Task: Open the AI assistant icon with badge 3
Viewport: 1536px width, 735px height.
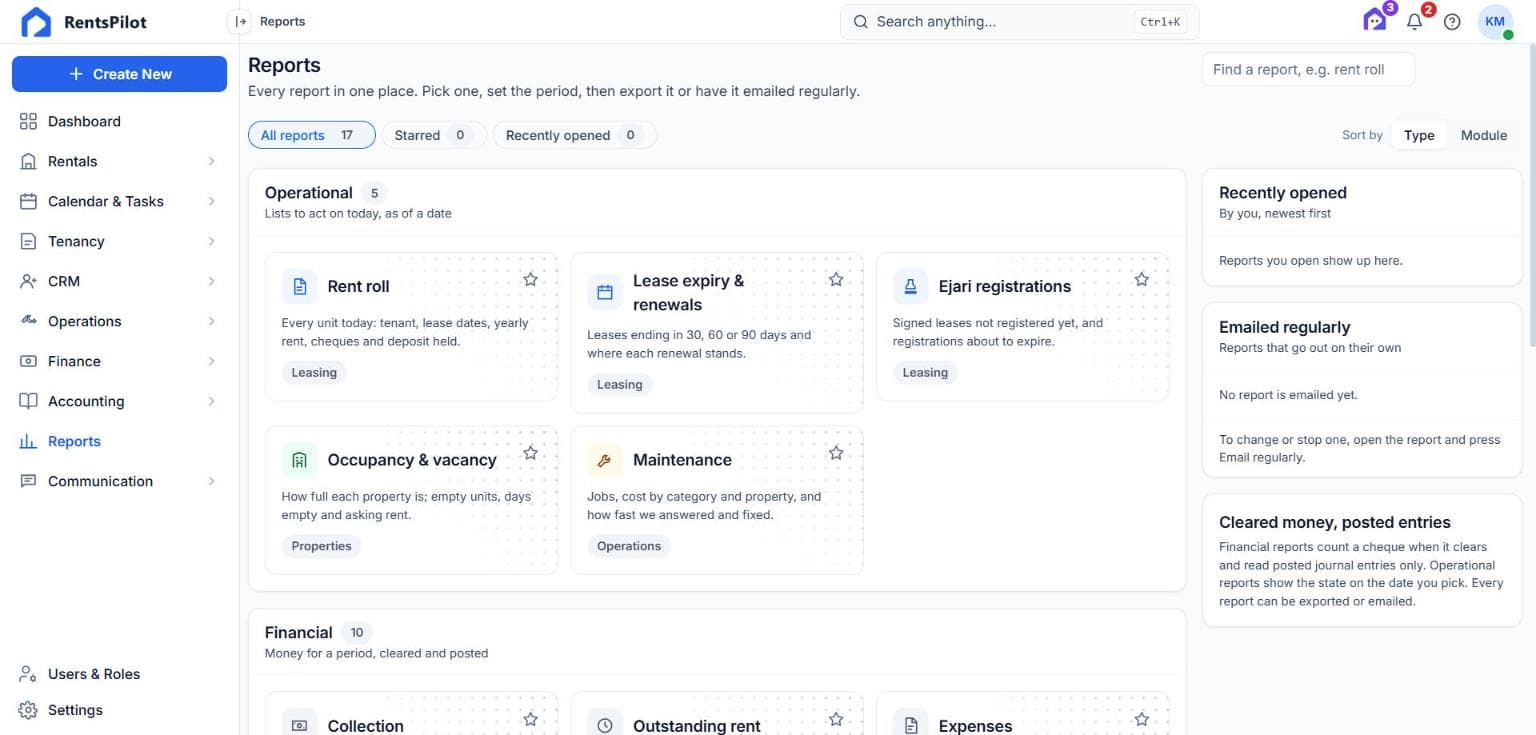Action: [x=1375, y=20]
